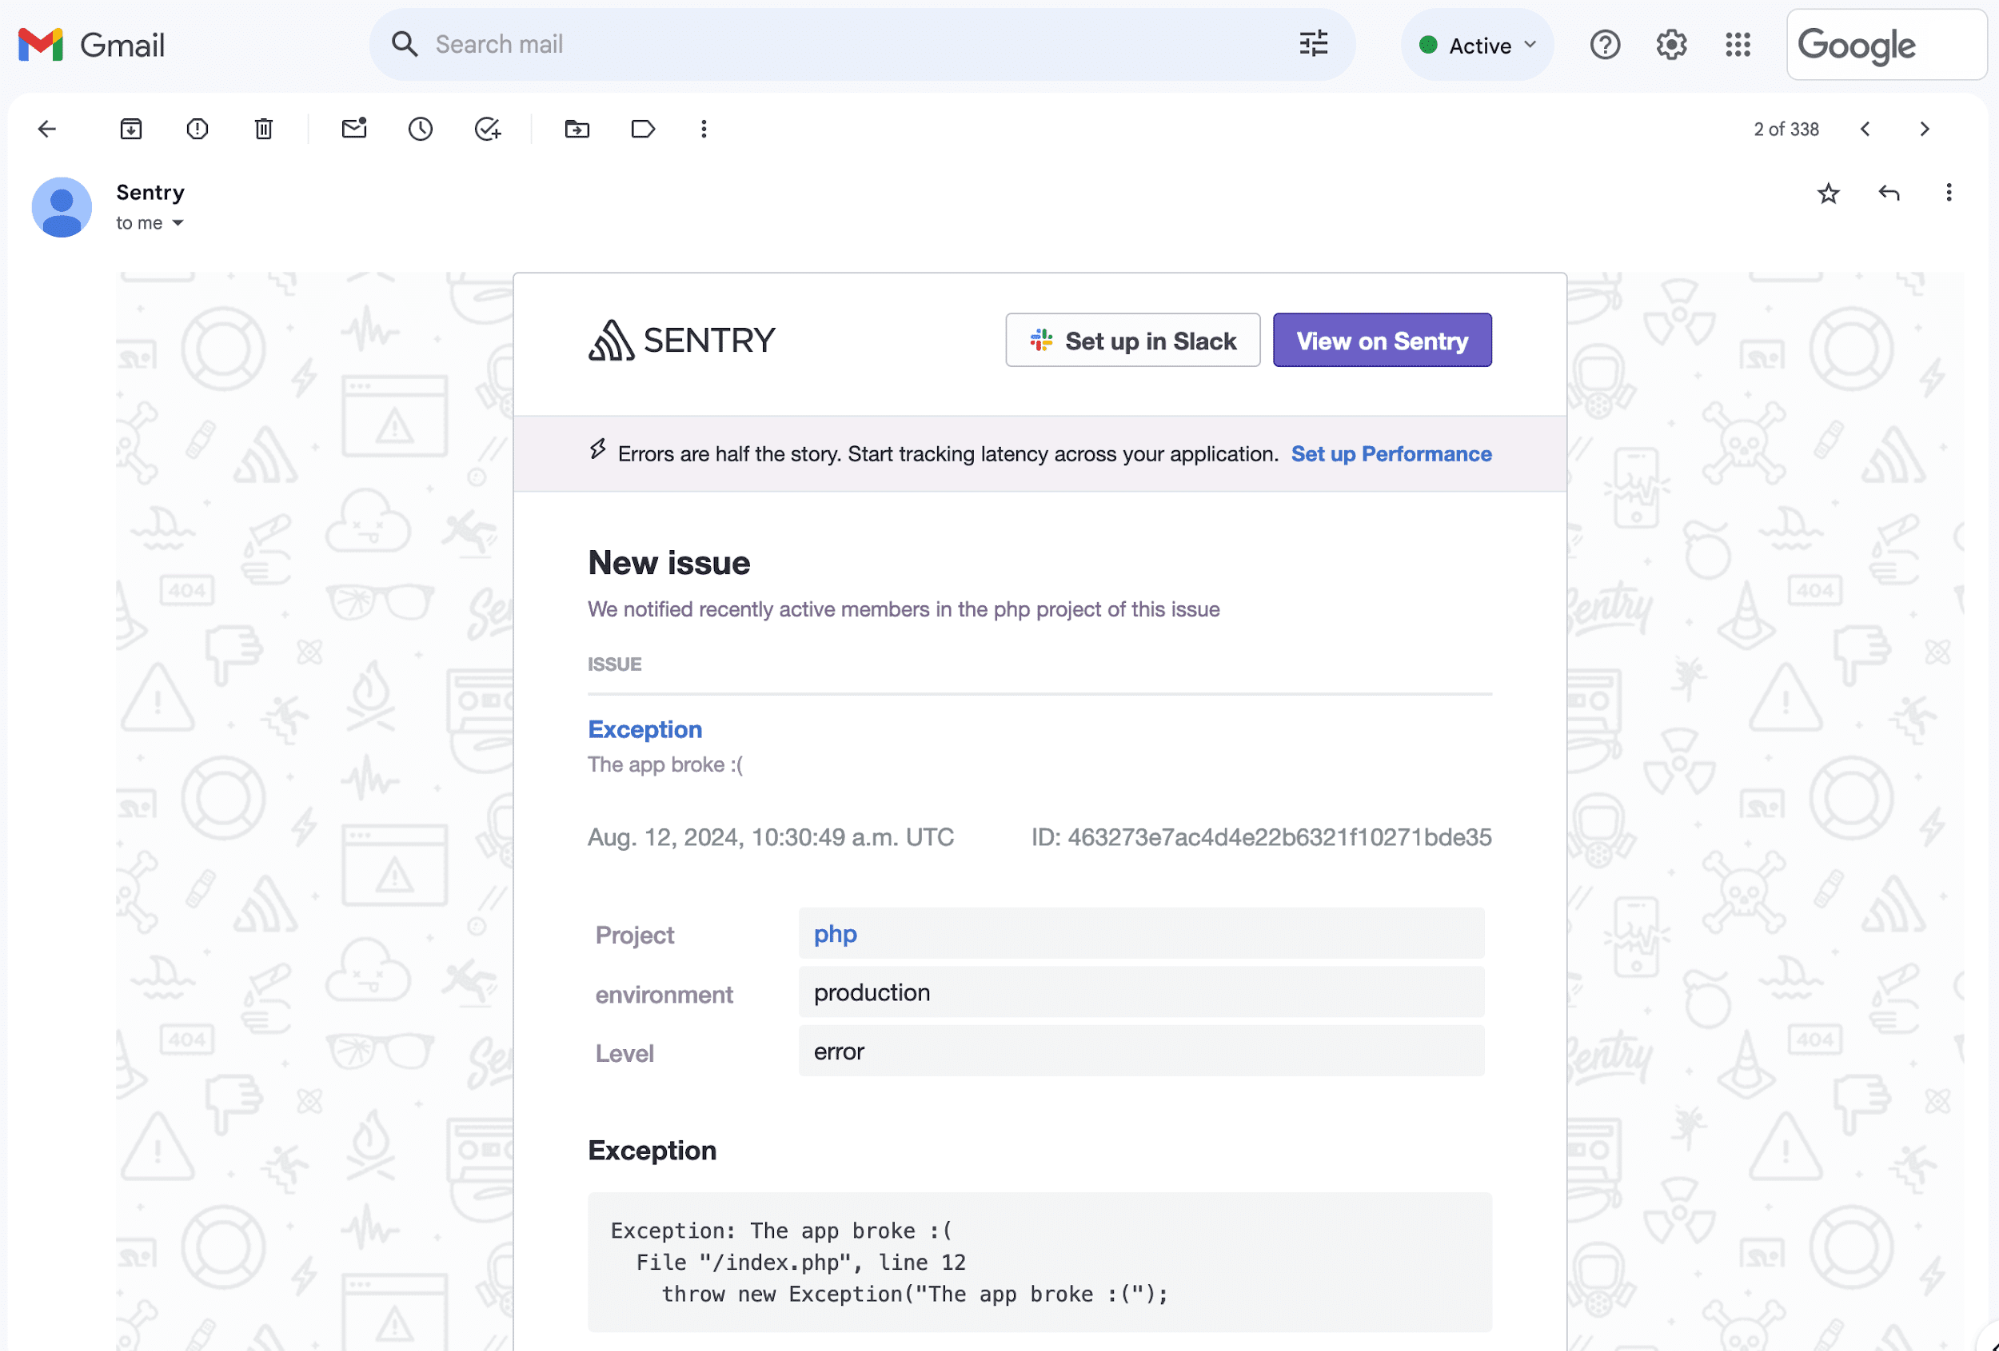Screen dimensions: 1999x1351
Task: Click the Set up Performance link
Action: pos(1391,454)
